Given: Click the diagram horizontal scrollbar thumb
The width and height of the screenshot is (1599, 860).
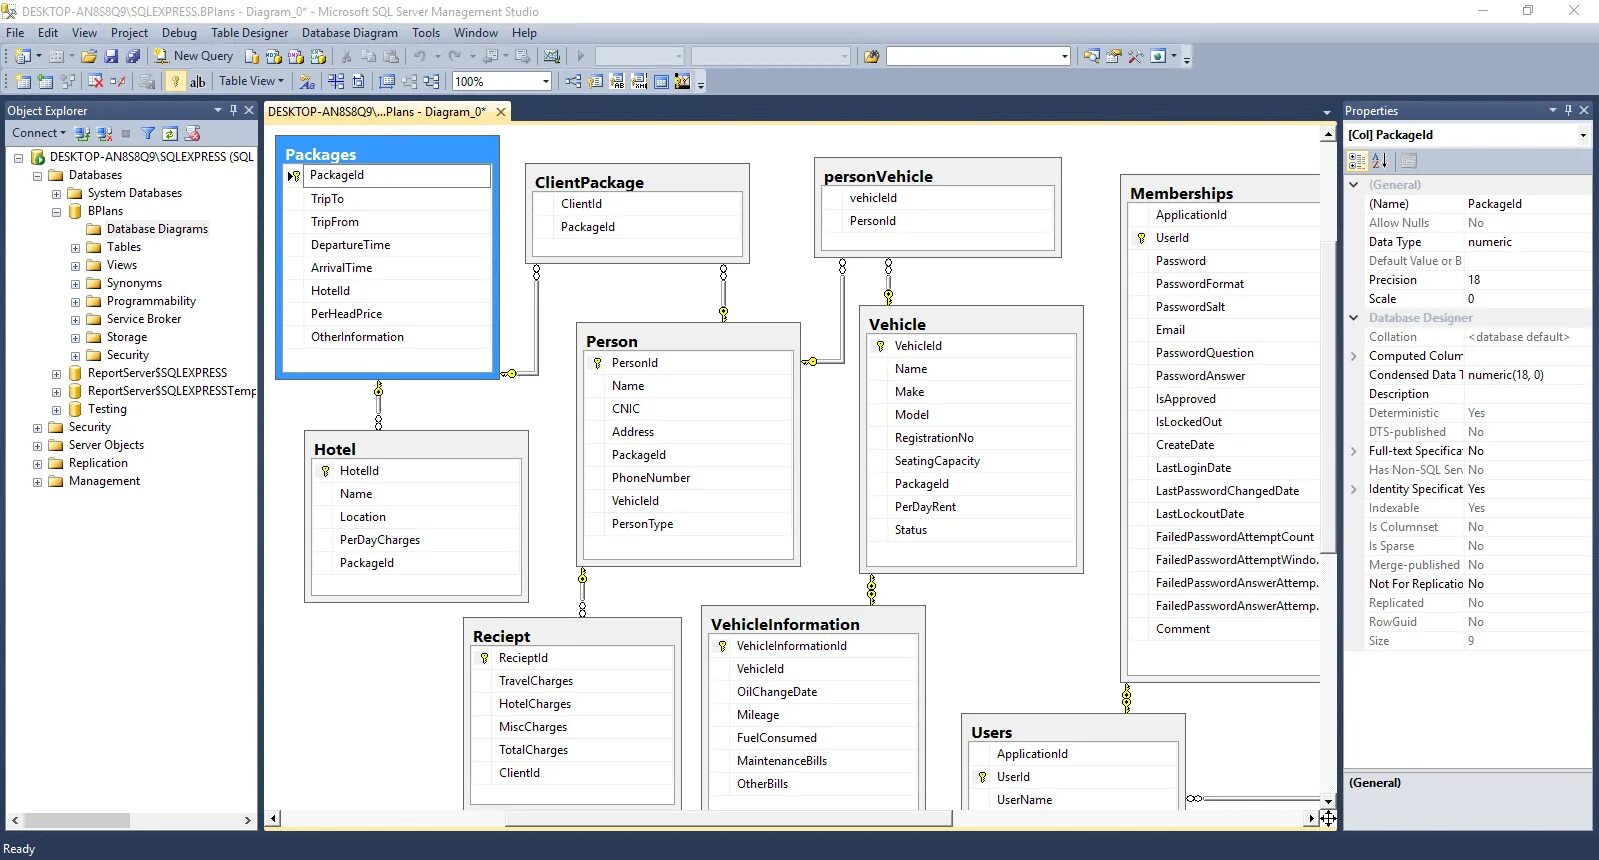Looking at the screenshot, I should (x=728, y=819).
